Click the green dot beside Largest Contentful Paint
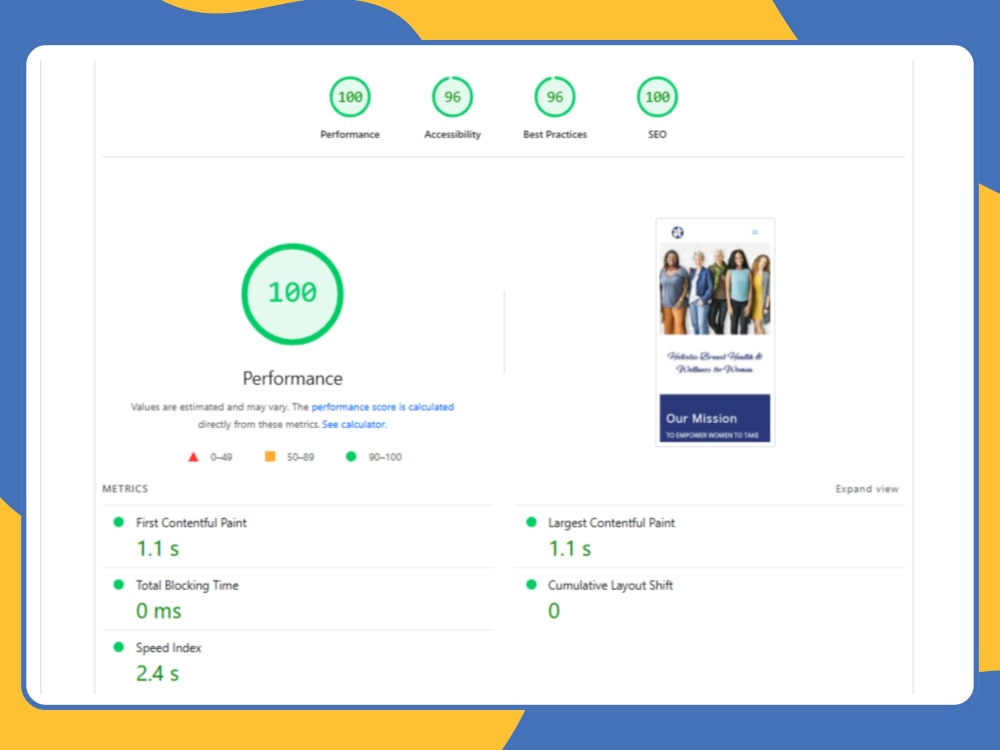Viewport: 1000px width, 750px height. click(x=531, y=522)
